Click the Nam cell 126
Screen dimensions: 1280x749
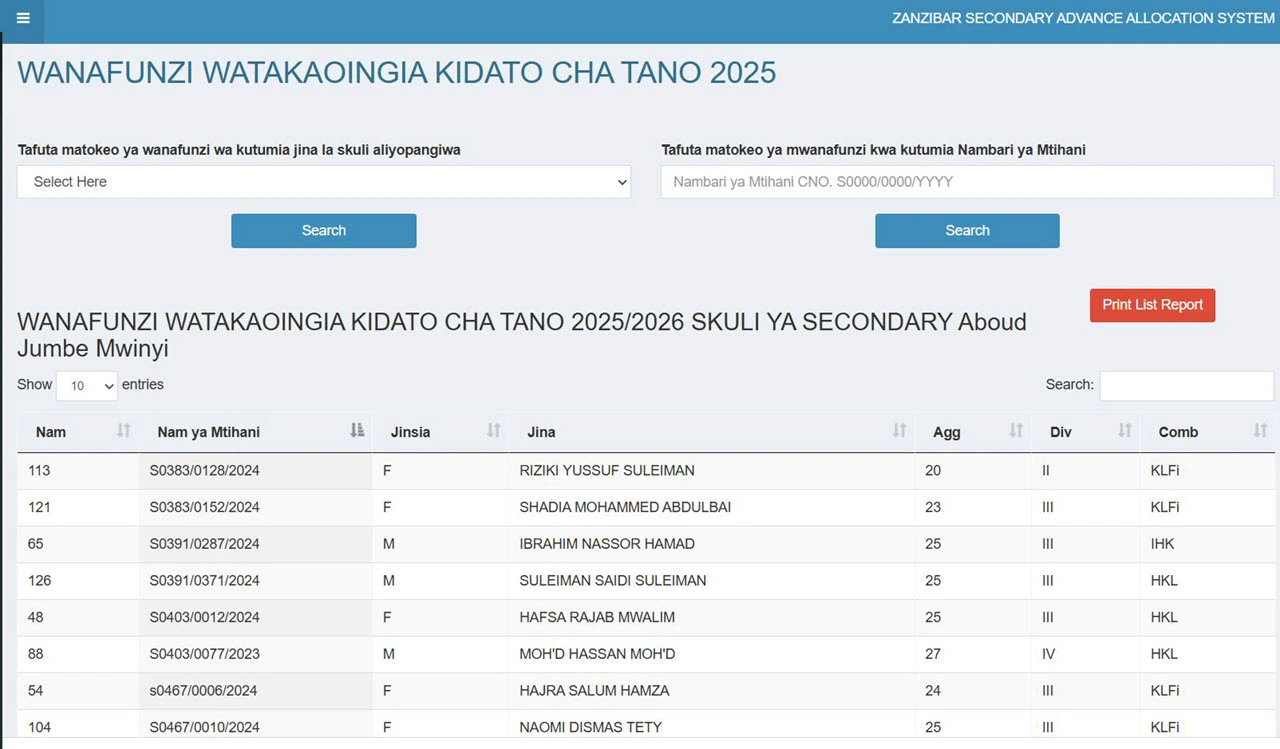point(39,580)
